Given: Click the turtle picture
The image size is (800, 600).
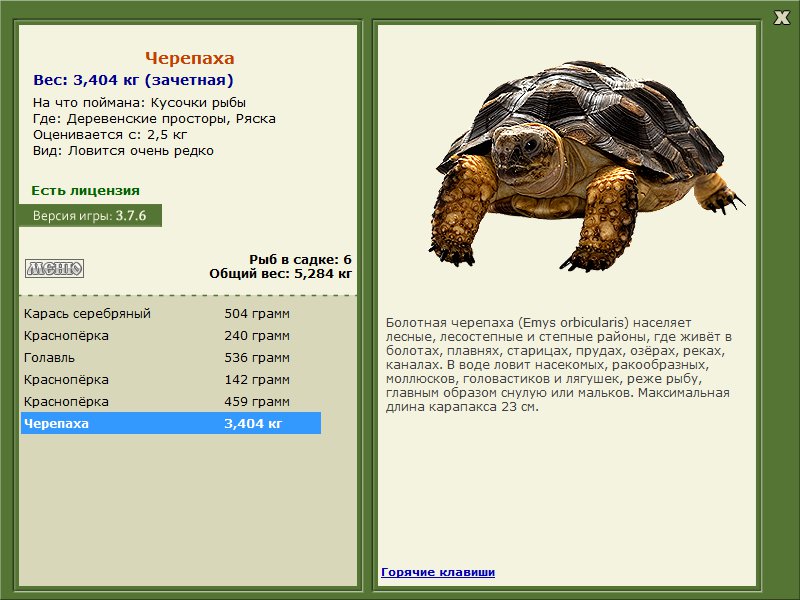Looking at the screenshot, I should click(x=585, y=166).
